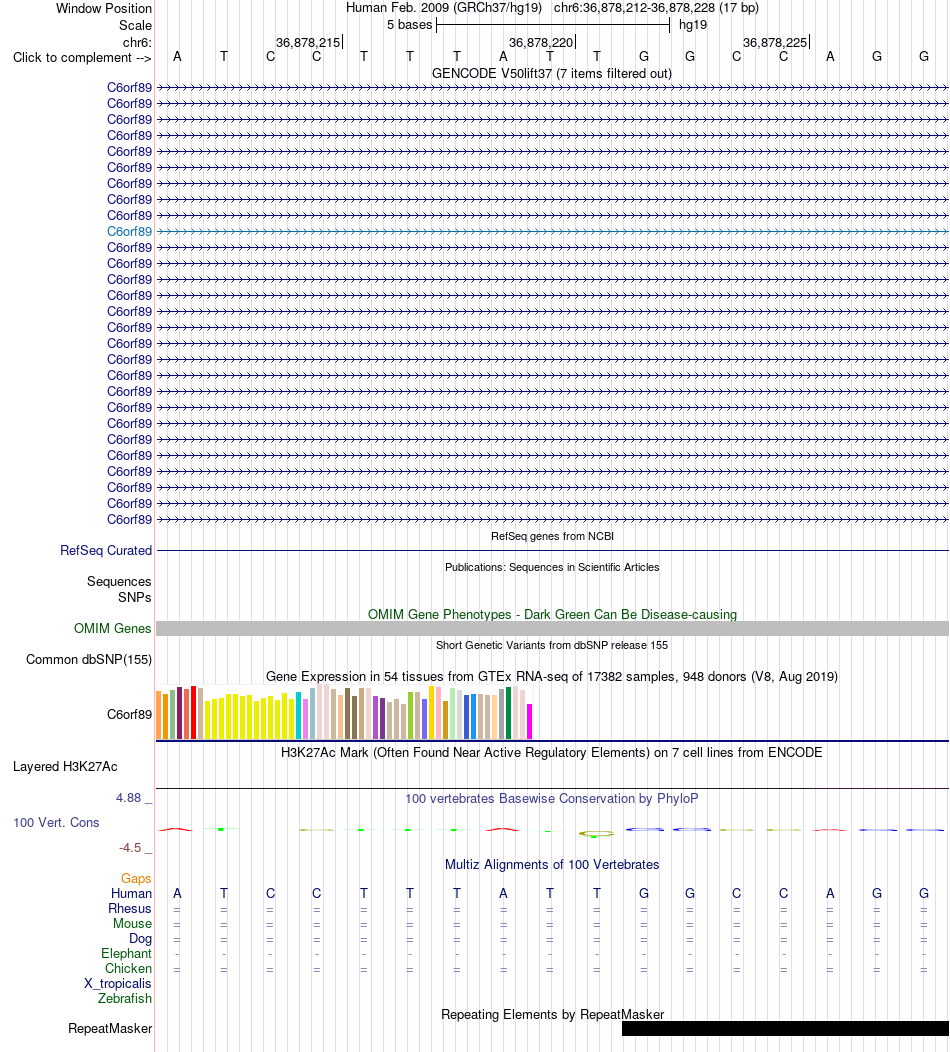Screen dimensions: 950x1052
Task: Click the dark green GTEx expression bar
Action: click(x=509, y=713)
